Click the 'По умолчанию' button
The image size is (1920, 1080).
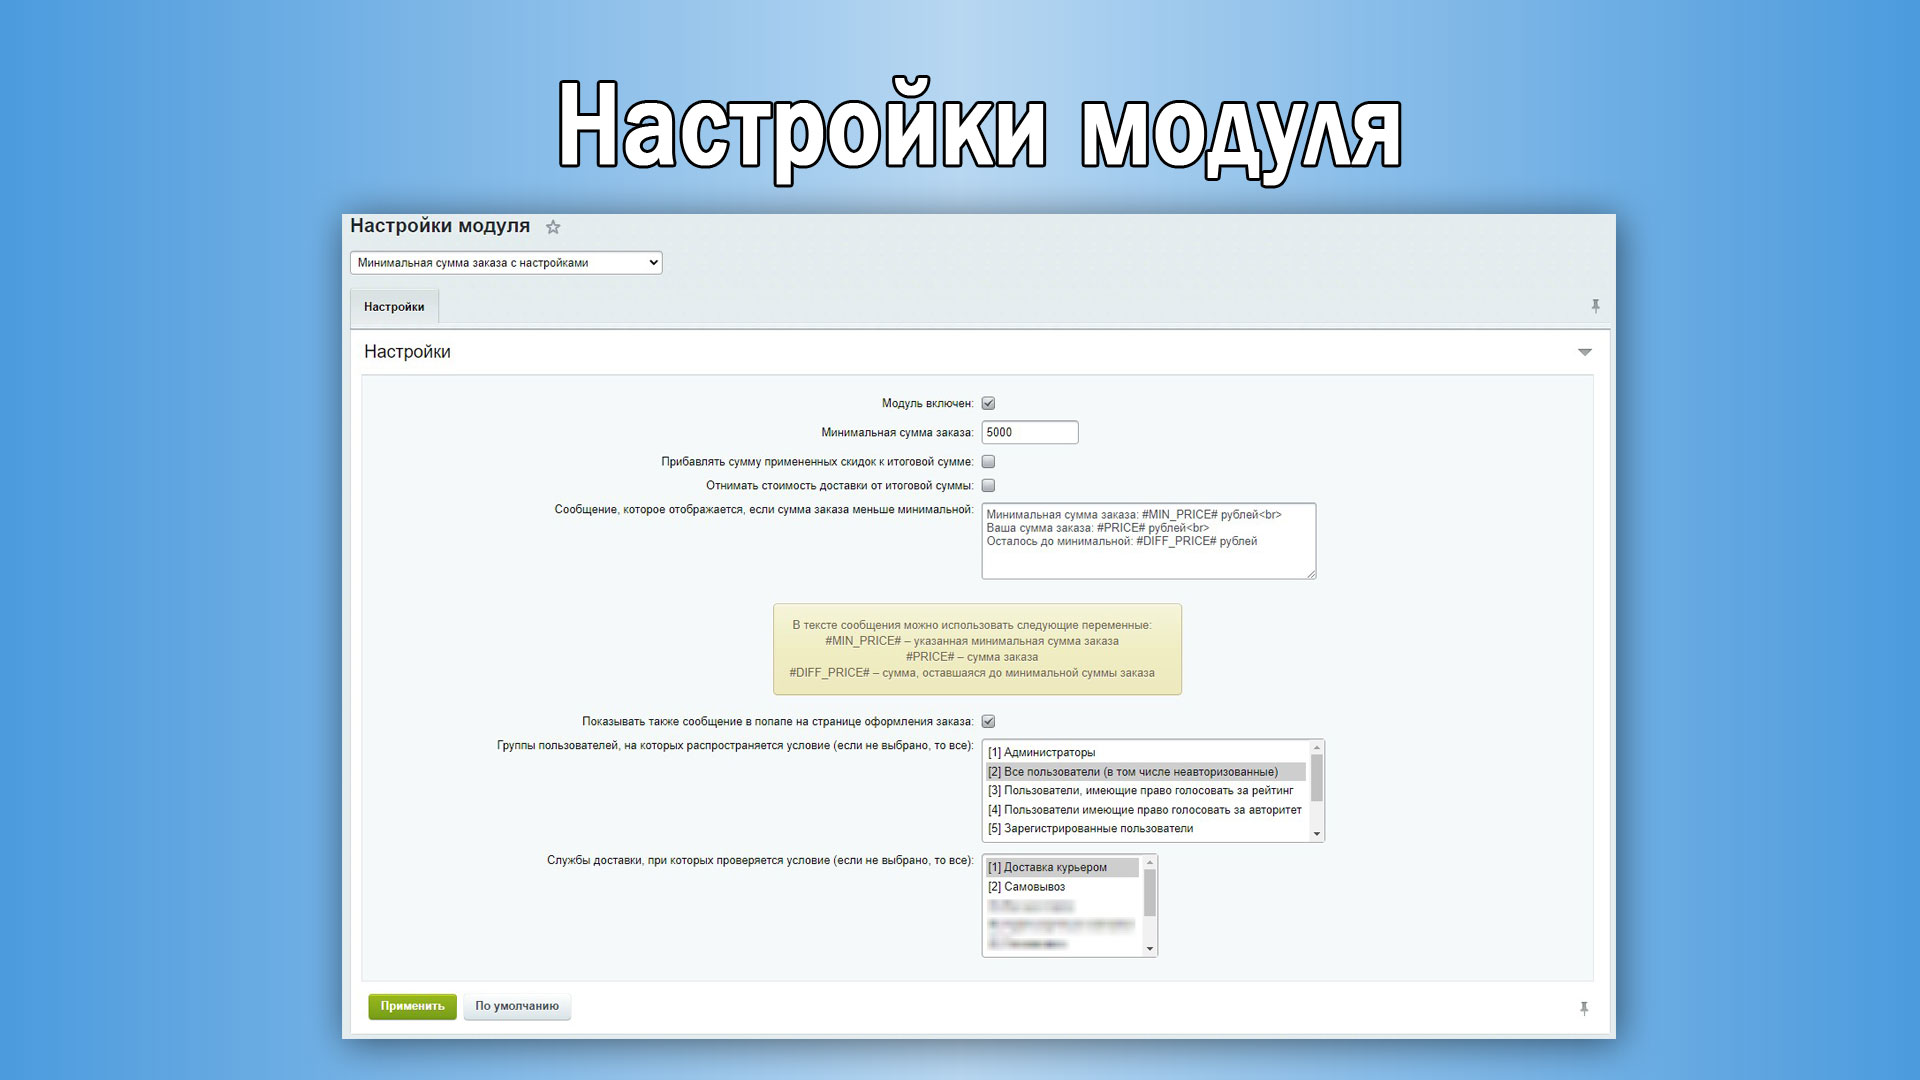pyautogui.click(x=517, y=1006)
